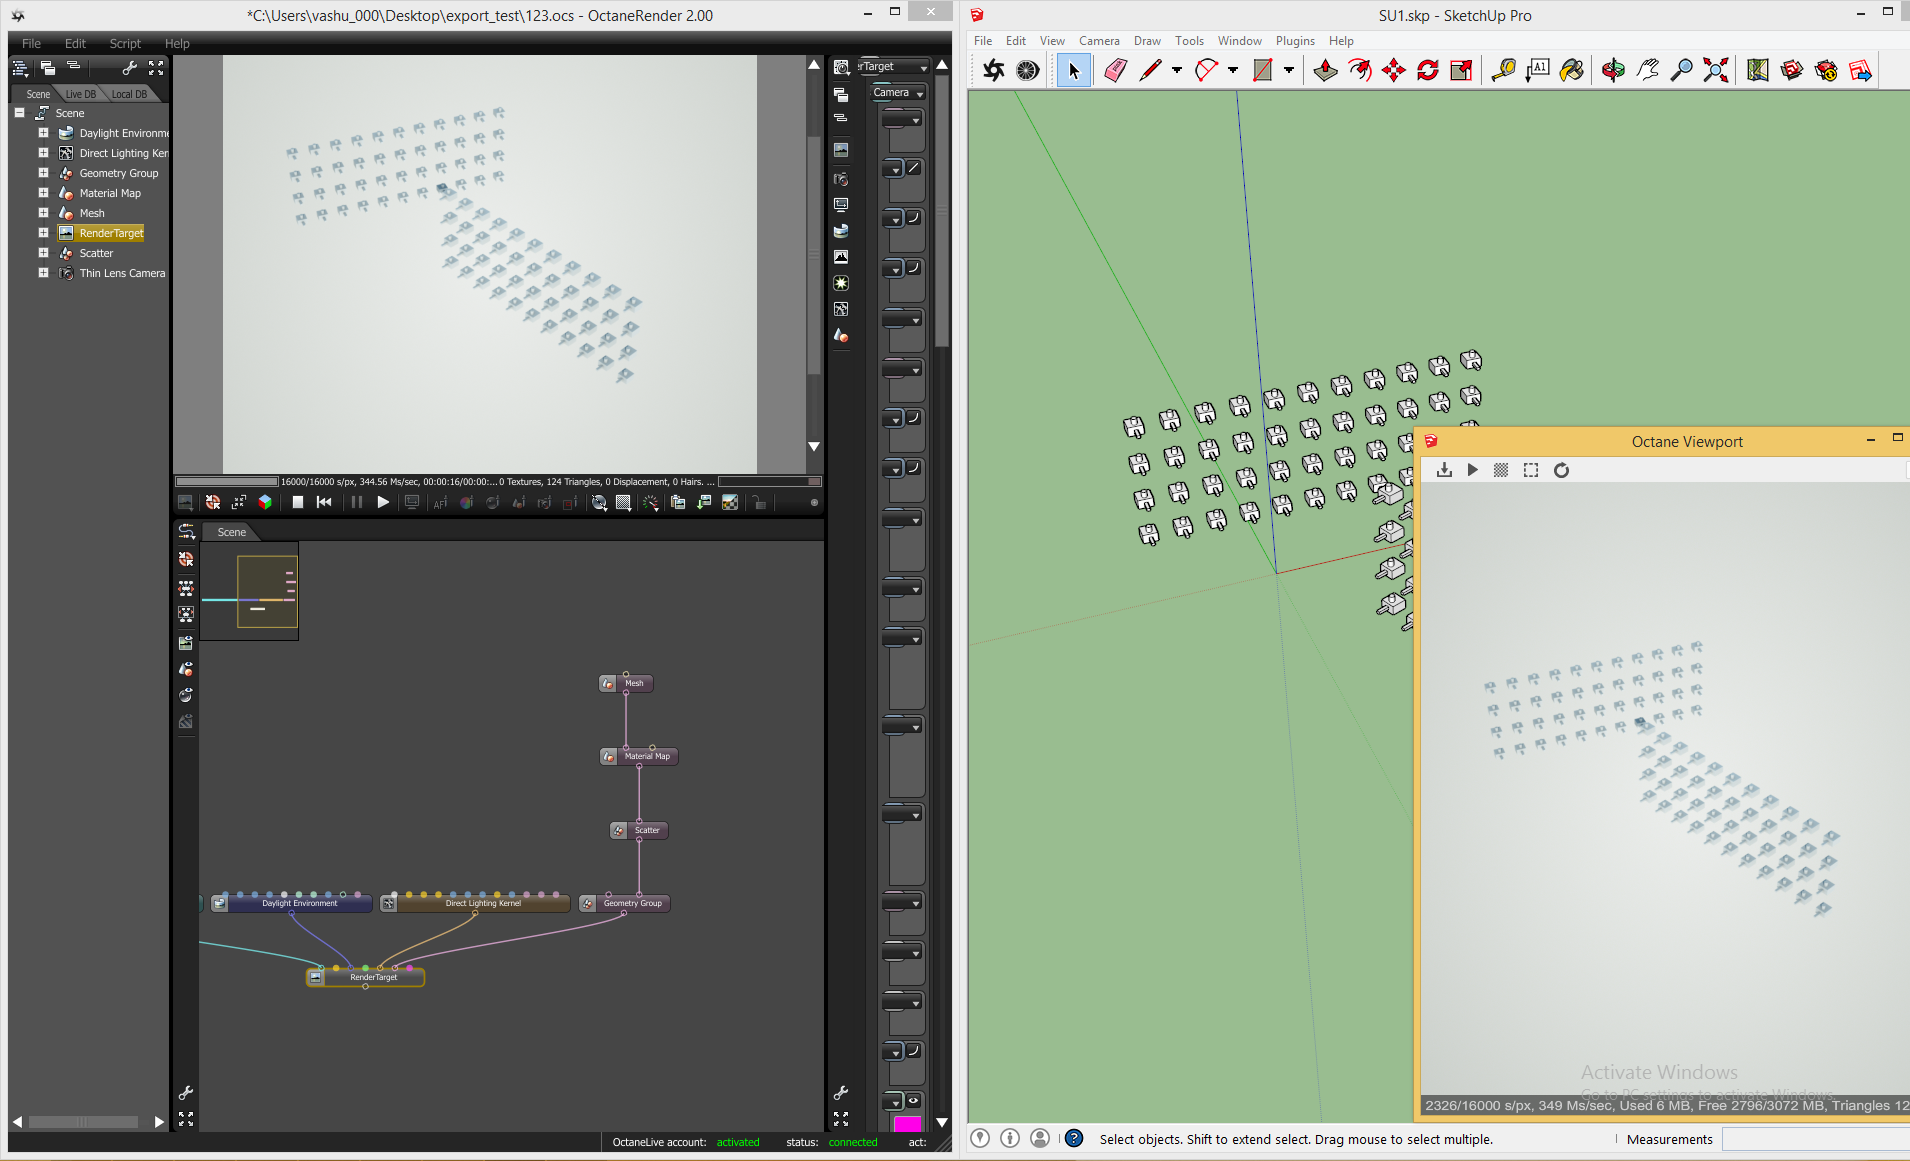Screen dimensions: 1910x1161
Task: Click the Zoom Extents tool
Action: (x=1716, y=70)
